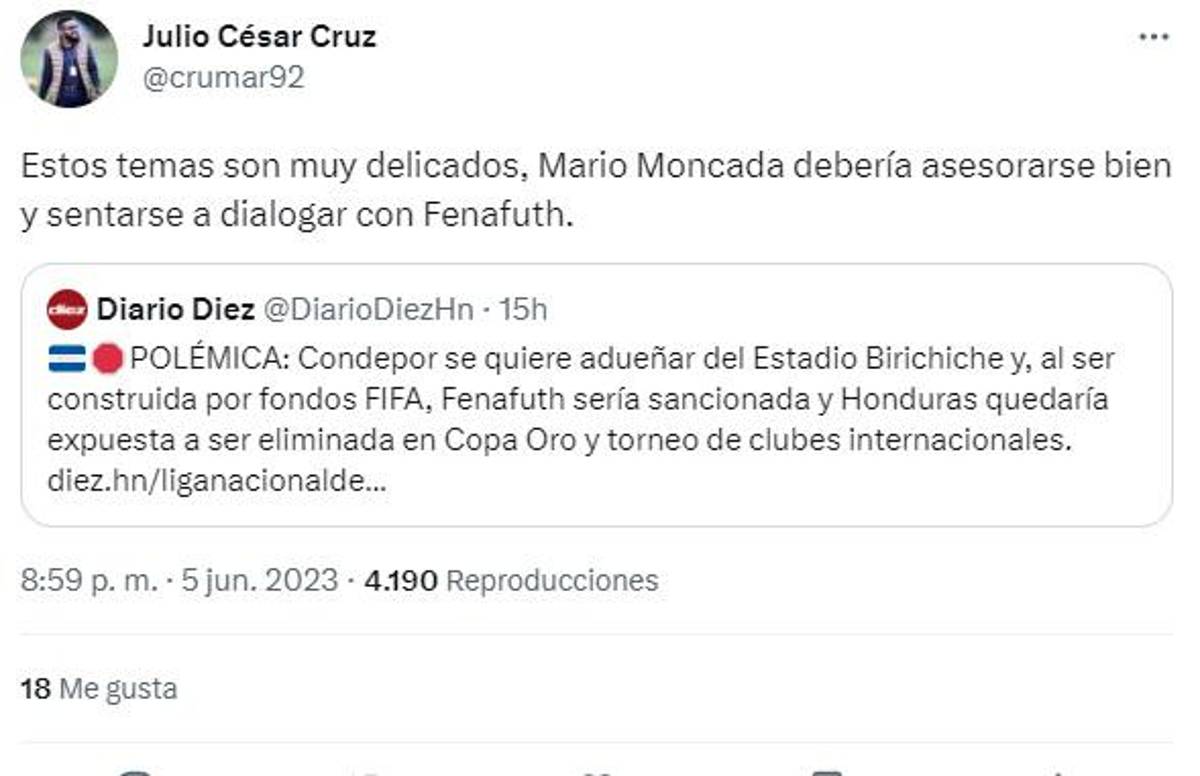Open the @crumar92 handle
The height and width of the screenshot is (776, 1200).
click(x=223, y=78)
